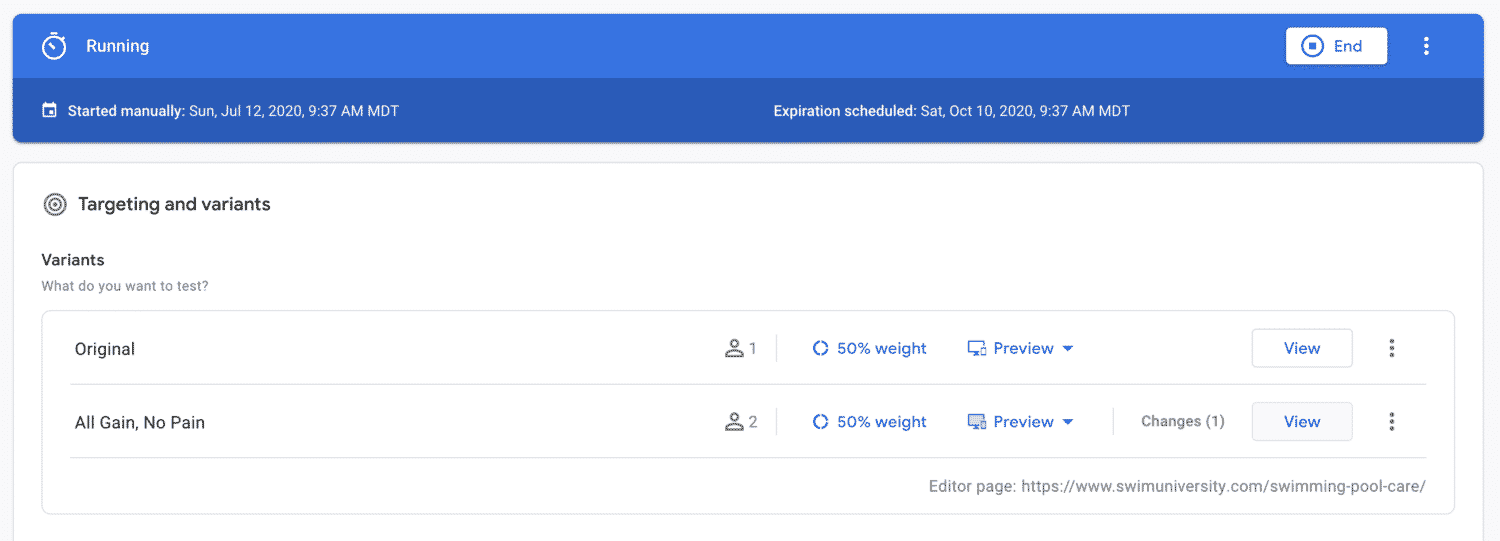Click the user count icon for All Gain
Image resolution: width=1500 pixels, height=541 pixels.
(735, 422)
